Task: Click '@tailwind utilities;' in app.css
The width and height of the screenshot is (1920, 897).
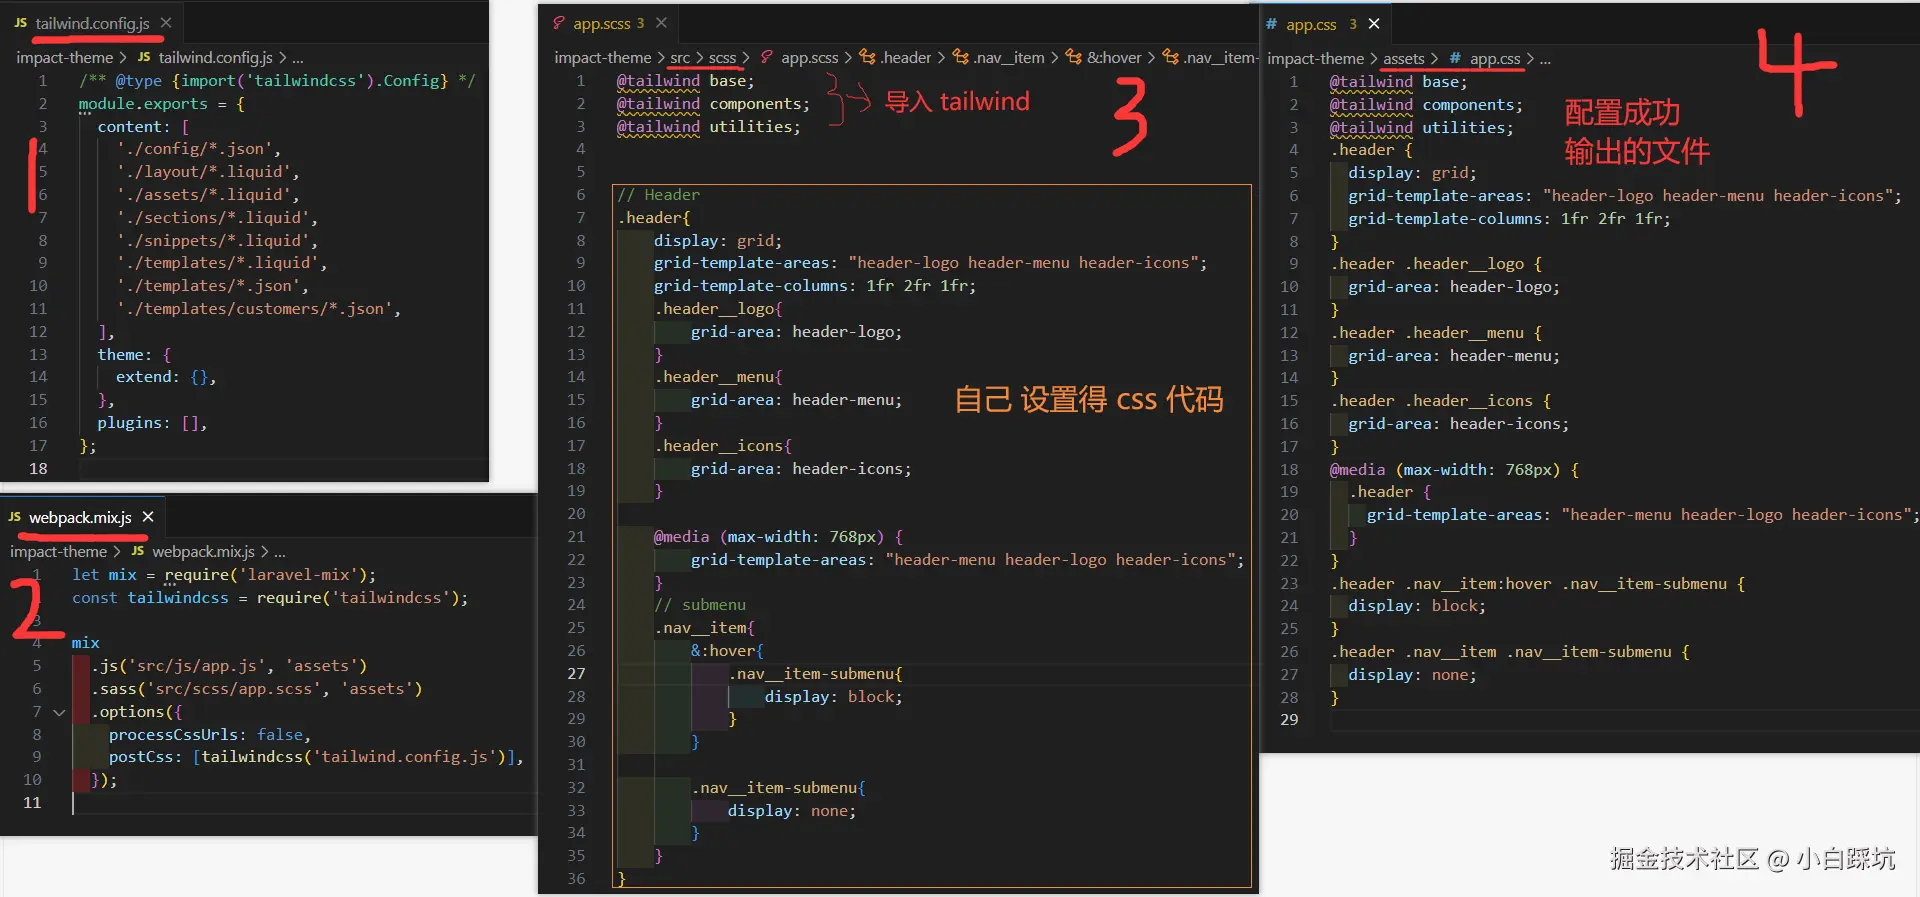Action: (x=1421, y=128)
